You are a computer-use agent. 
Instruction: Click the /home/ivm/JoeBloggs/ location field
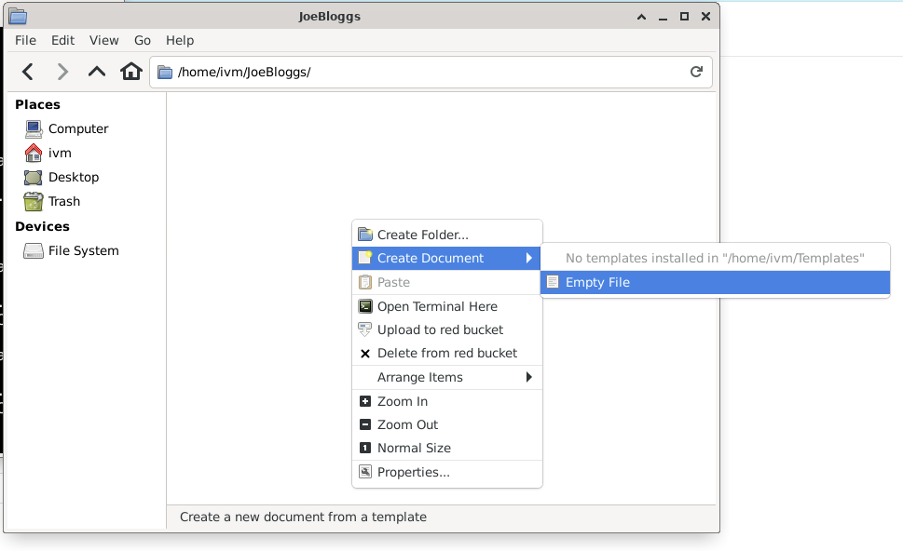click(x=420, y=72)
